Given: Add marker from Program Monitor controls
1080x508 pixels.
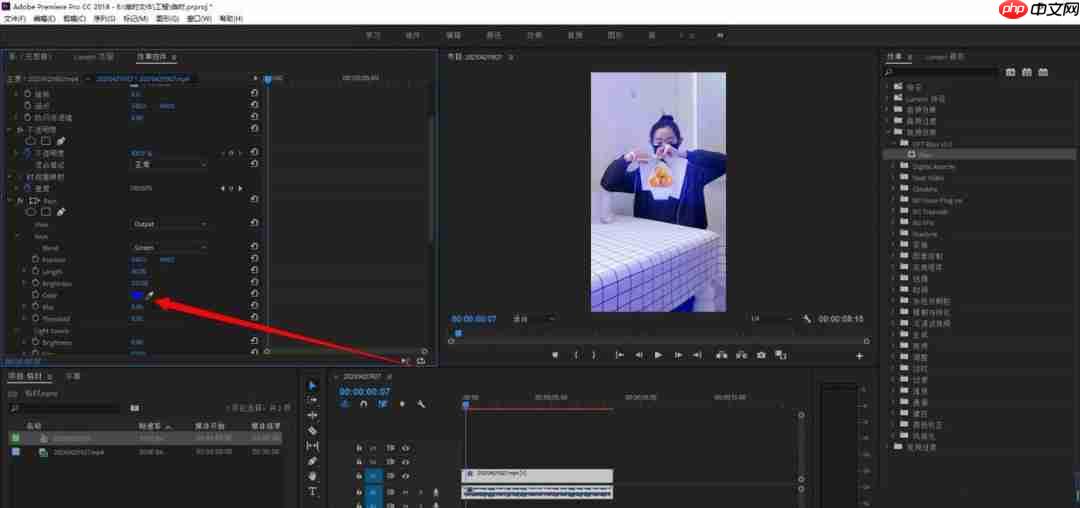Looking at the screenshot, I should click(555, 355).
